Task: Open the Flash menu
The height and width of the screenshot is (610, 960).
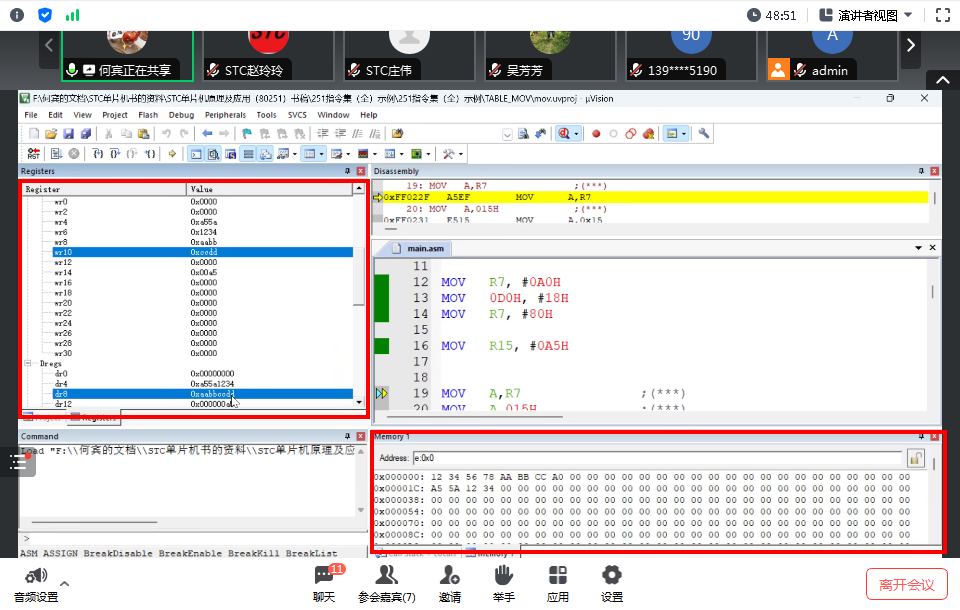Action: pyautogui.click(x=148, y=115)
